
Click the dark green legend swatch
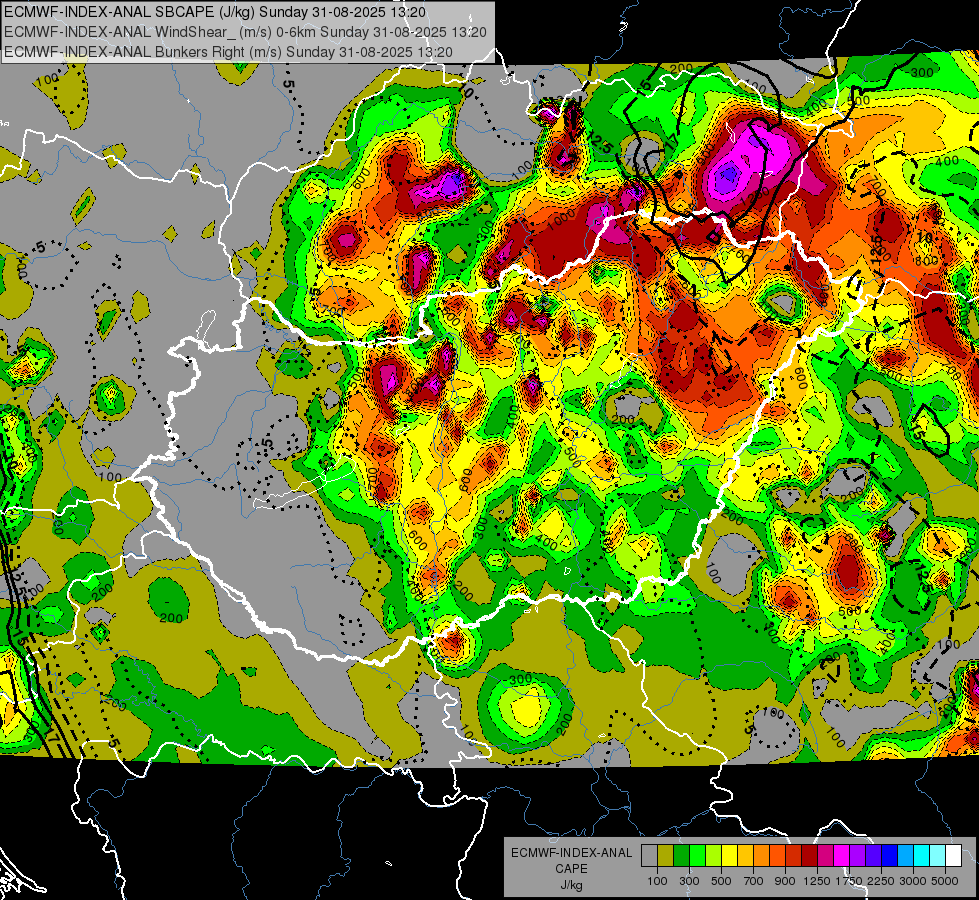pos(682,855)
